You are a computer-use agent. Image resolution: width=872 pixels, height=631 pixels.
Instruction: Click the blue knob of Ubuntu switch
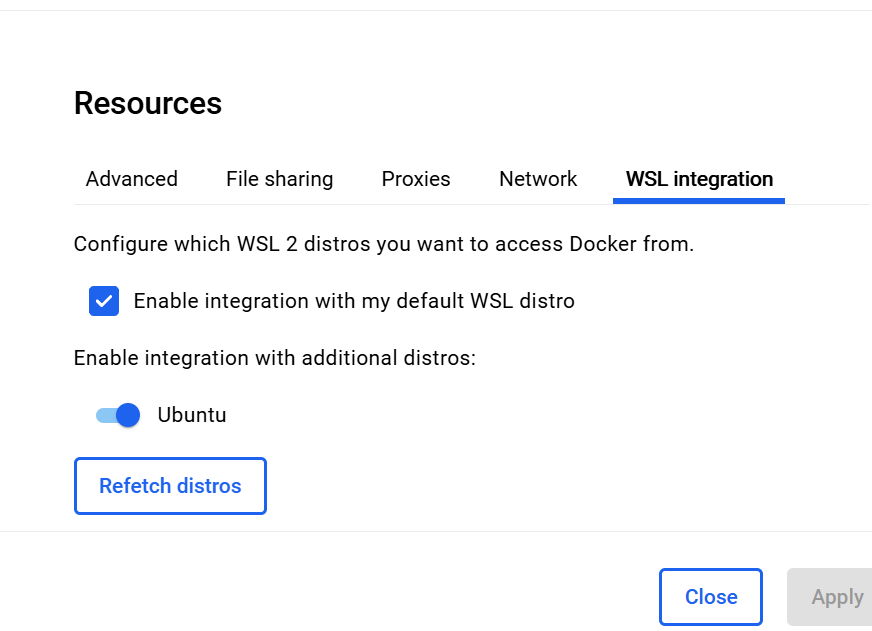(127, 415)
